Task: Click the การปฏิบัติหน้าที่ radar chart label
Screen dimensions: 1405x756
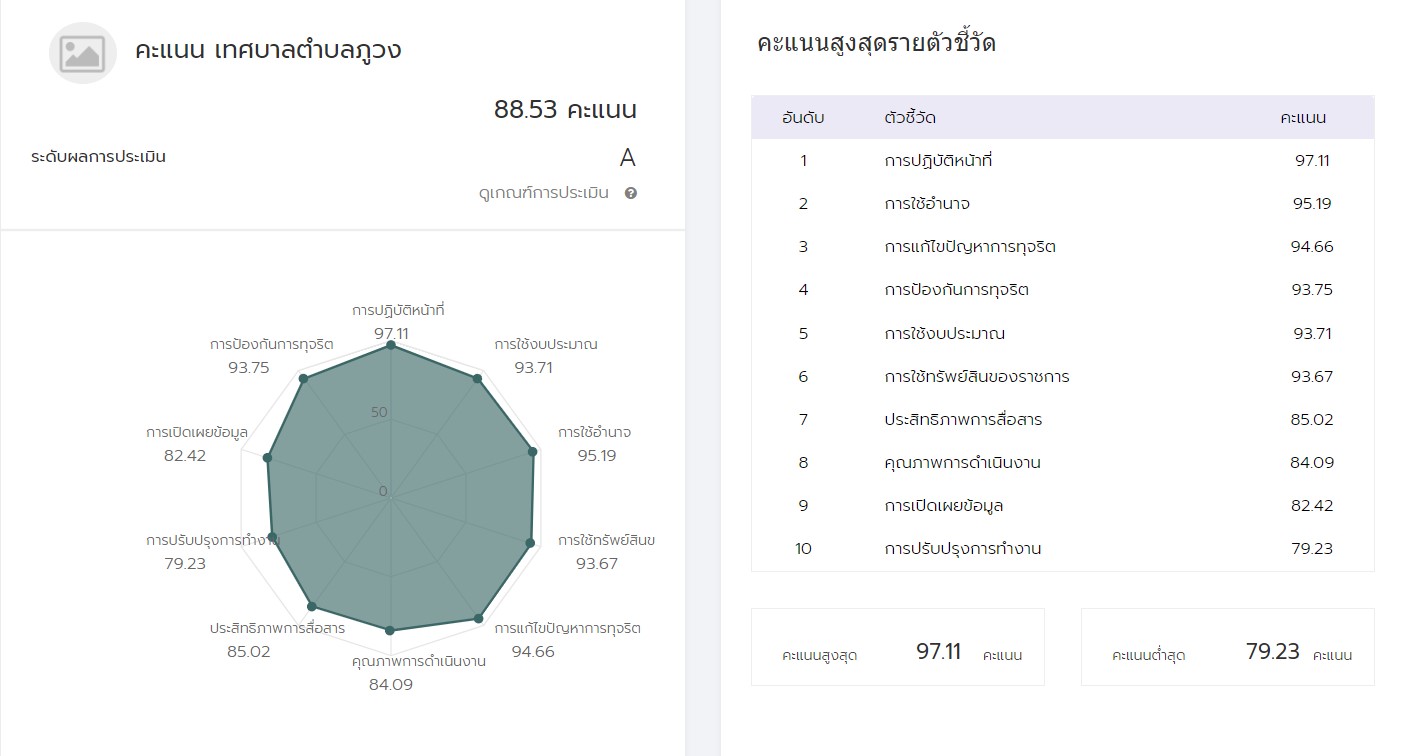Action: [x=398, y=311]
